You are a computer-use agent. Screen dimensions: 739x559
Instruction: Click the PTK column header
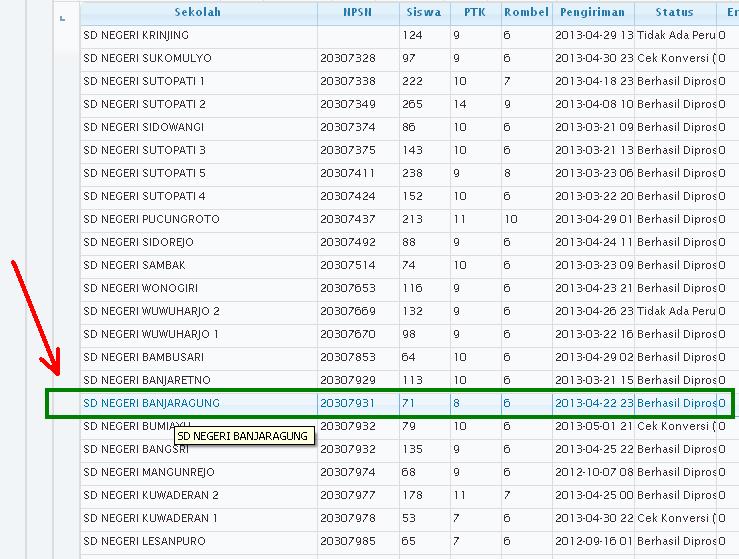(x=475, y=13)
